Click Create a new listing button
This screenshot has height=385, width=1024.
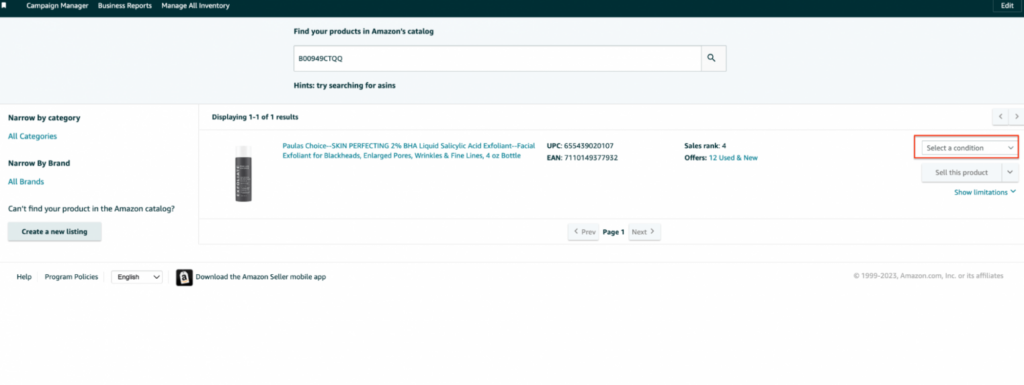pos(54,232)
